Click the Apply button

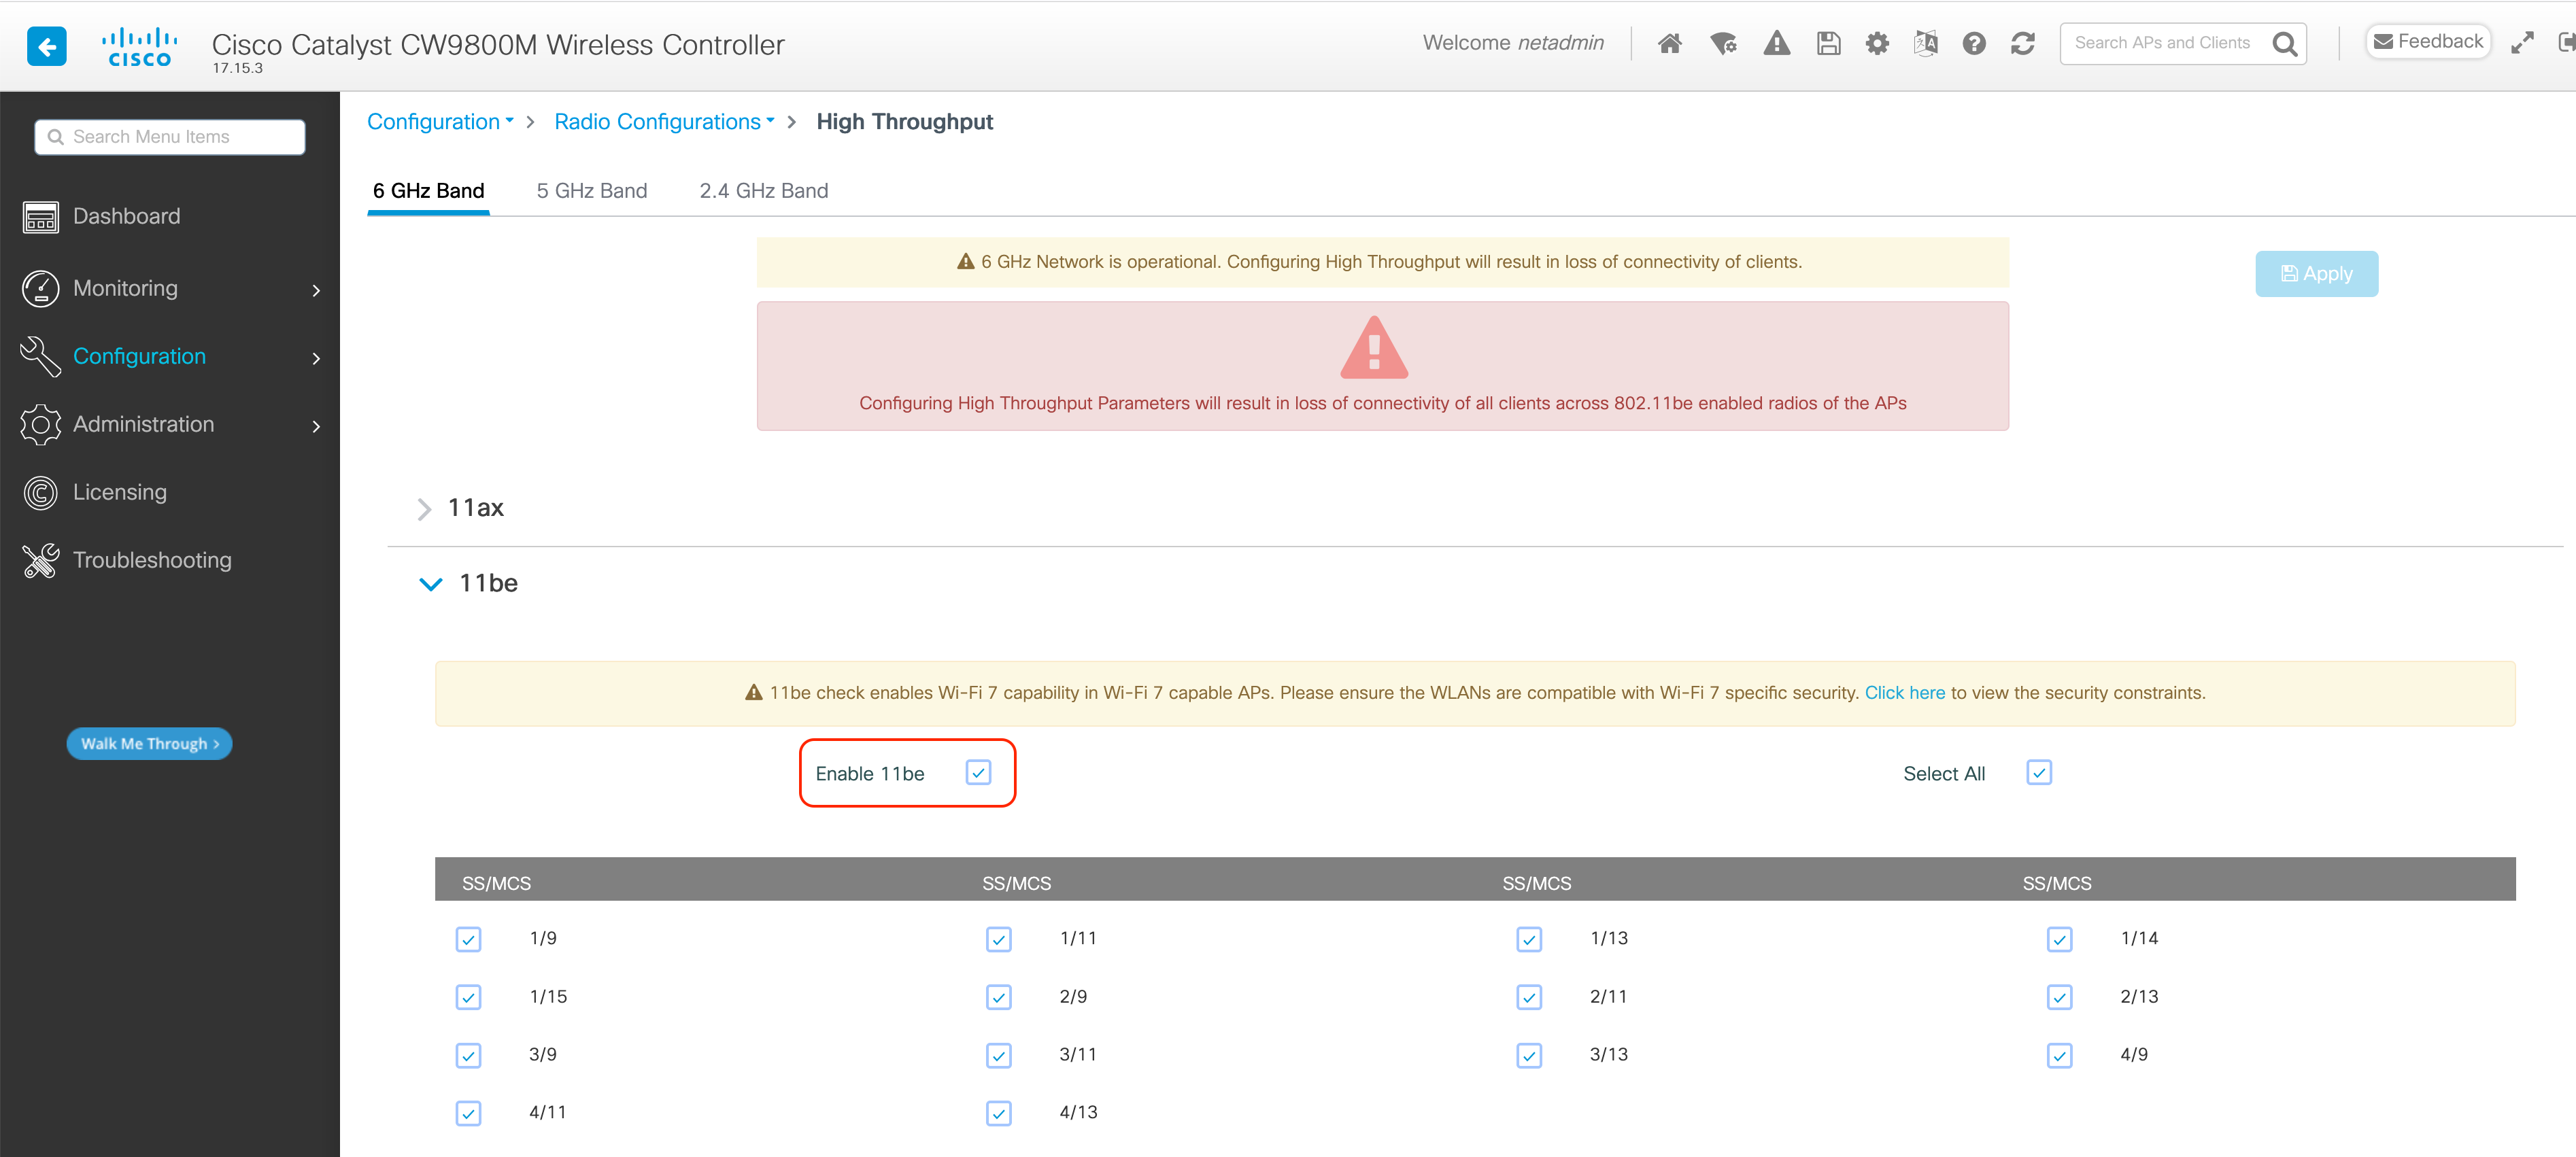tap(2316, 274)
